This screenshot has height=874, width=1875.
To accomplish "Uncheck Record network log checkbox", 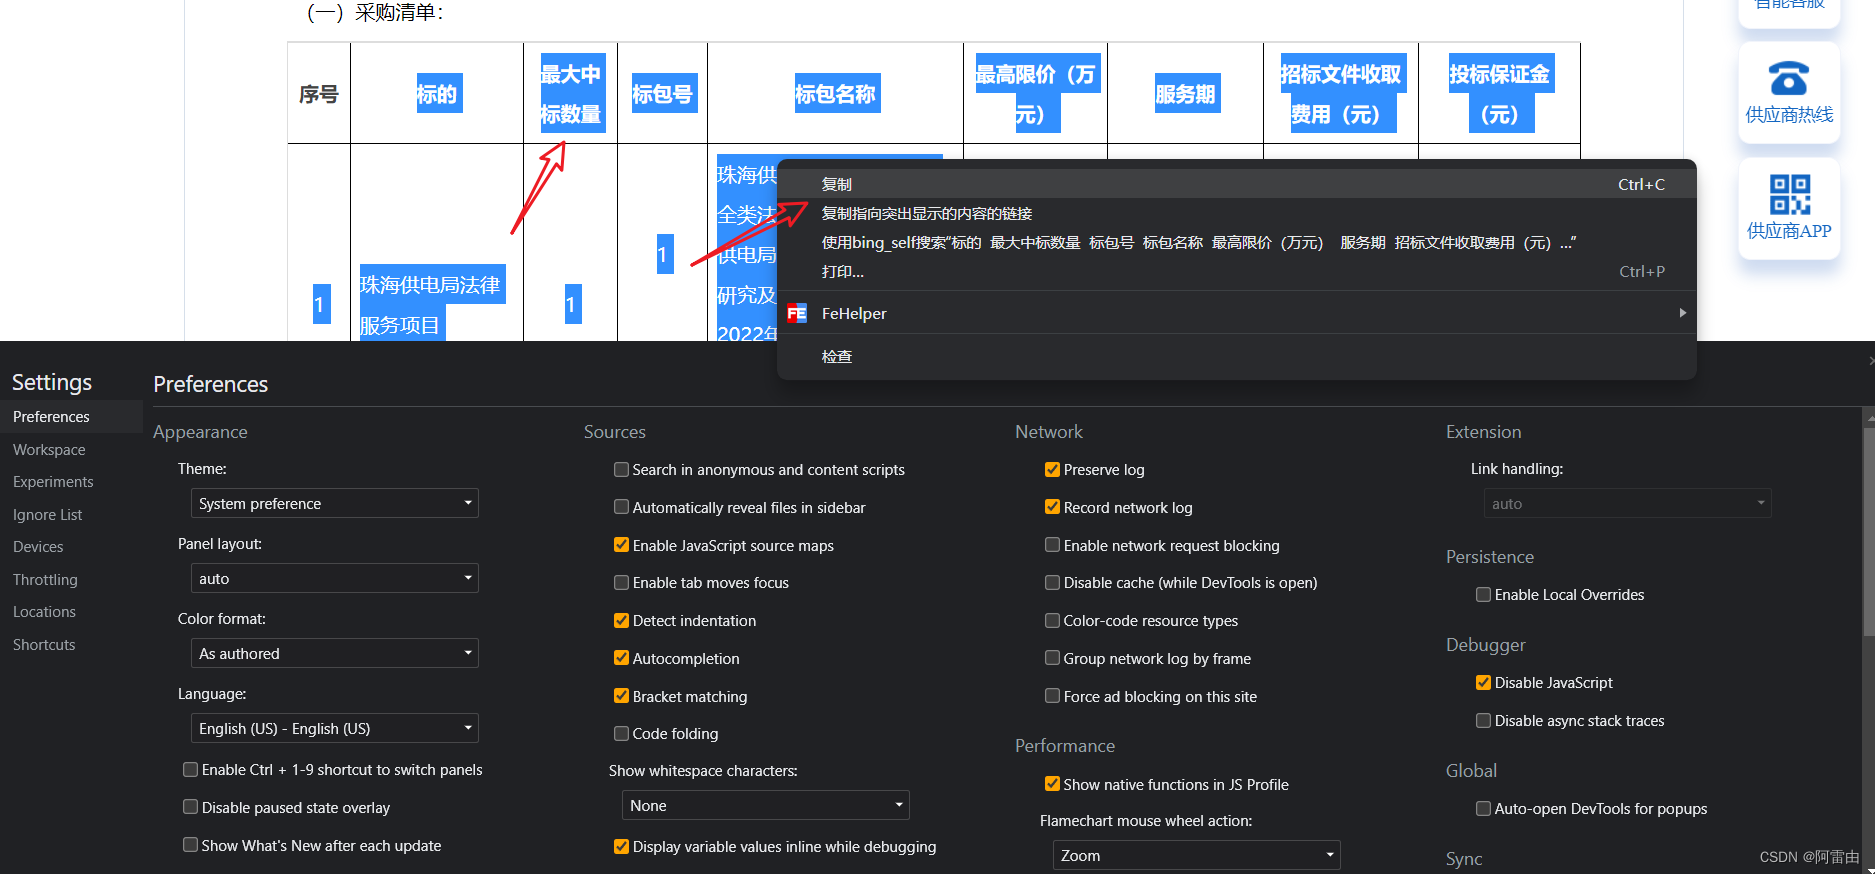I will point(1052,507).
